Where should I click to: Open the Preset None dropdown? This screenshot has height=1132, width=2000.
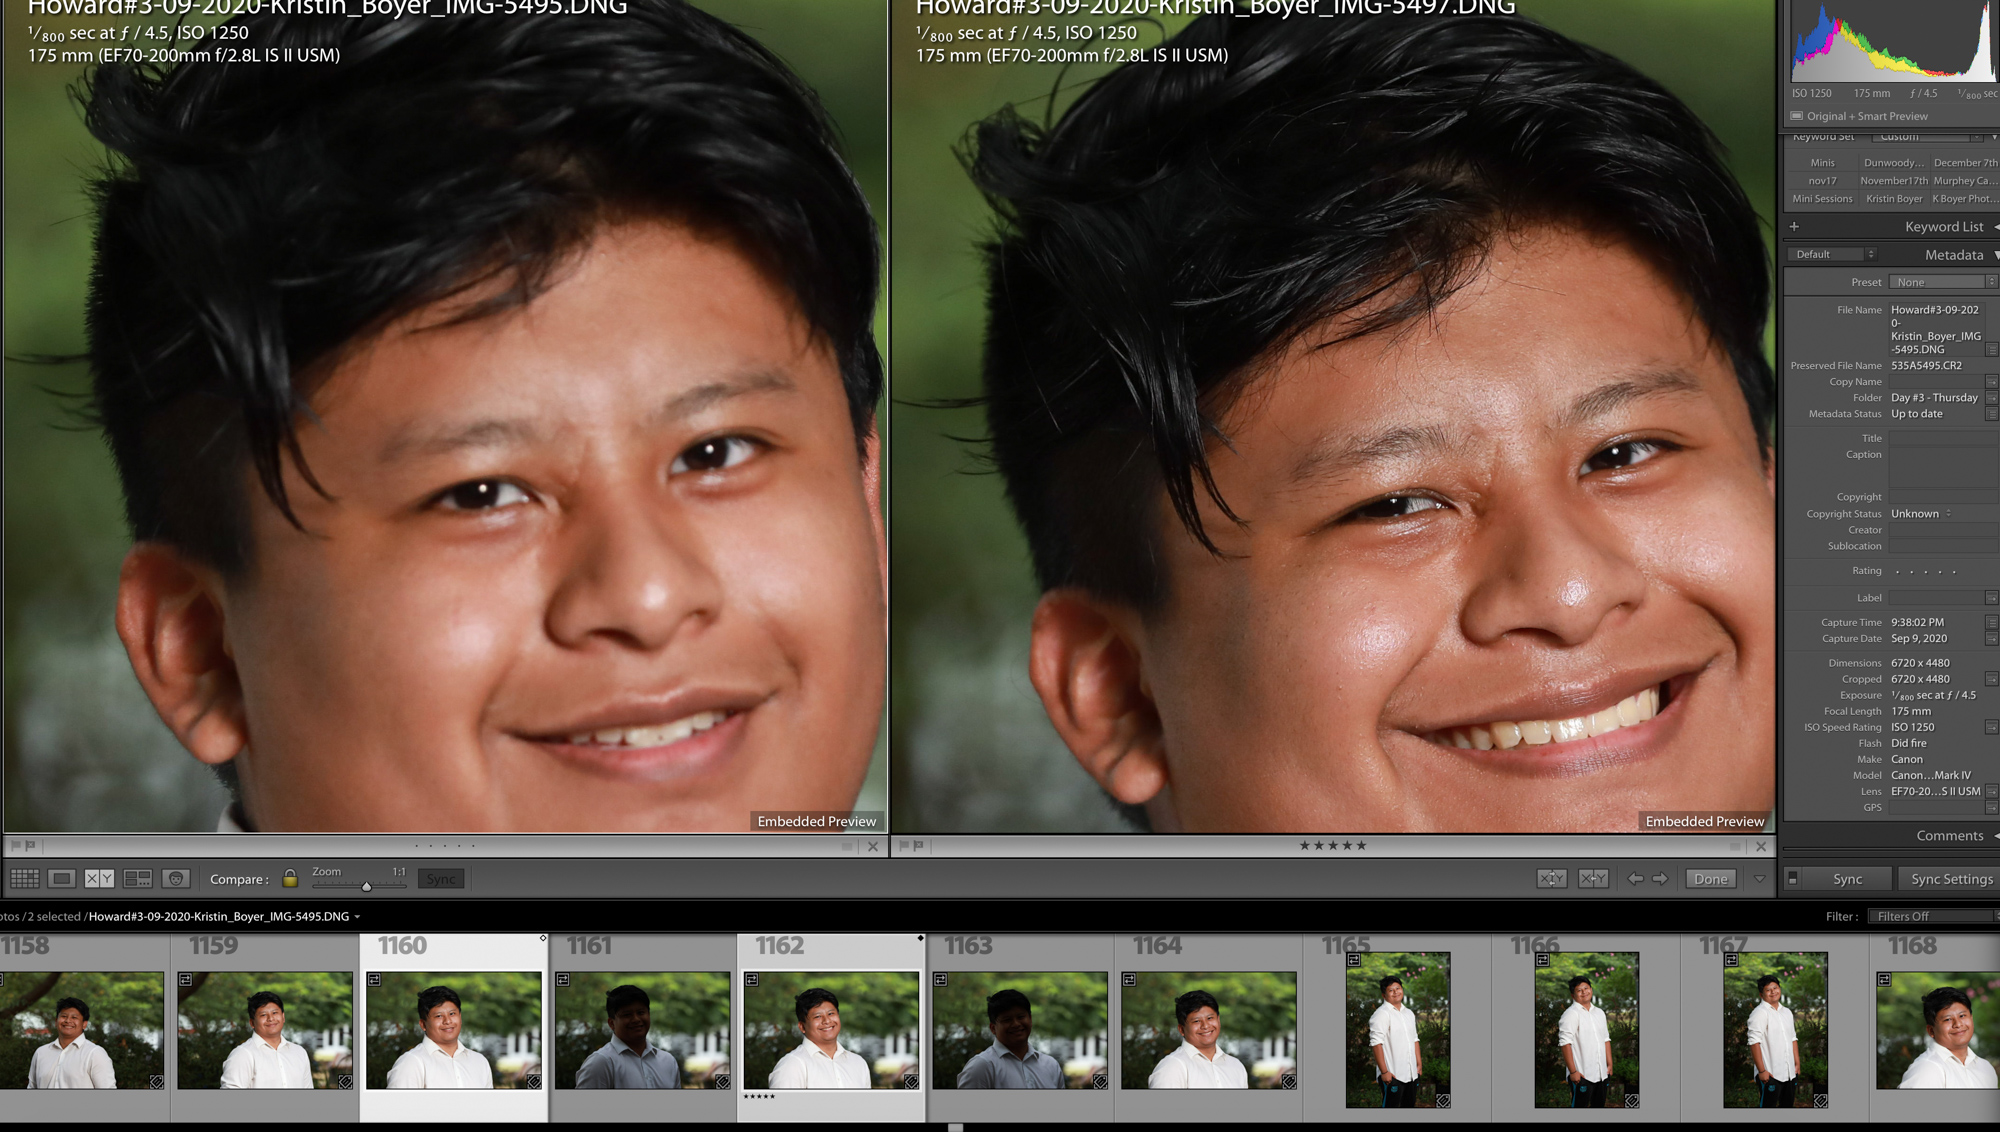click(1940, 281)
